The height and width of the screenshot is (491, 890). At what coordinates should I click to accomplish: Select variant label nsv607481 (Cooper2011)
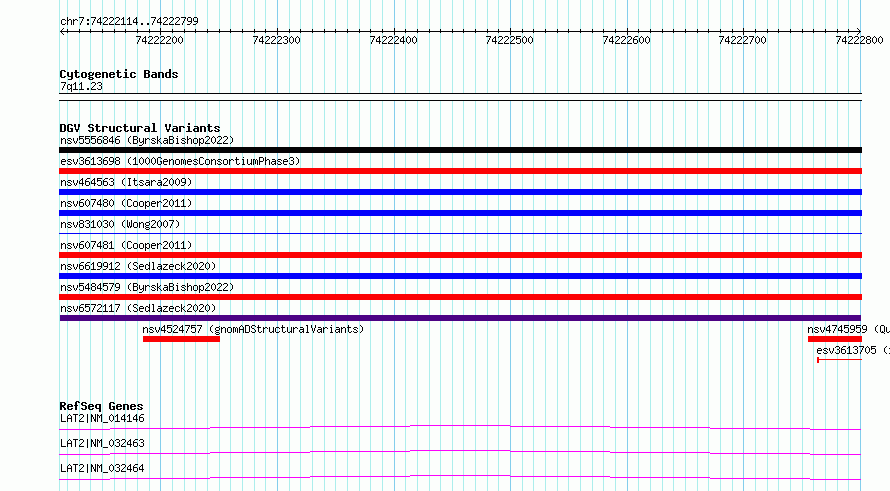[x=126, y=245]
